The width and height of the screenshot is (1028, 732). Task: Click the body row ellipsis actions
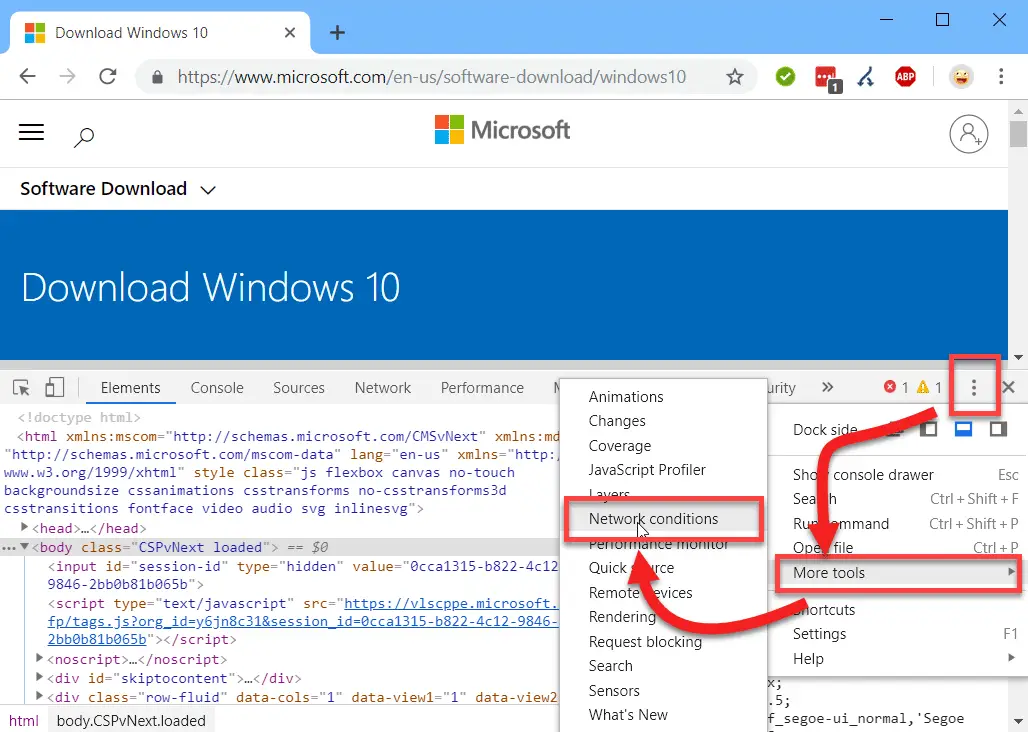(x=9, y=547)
